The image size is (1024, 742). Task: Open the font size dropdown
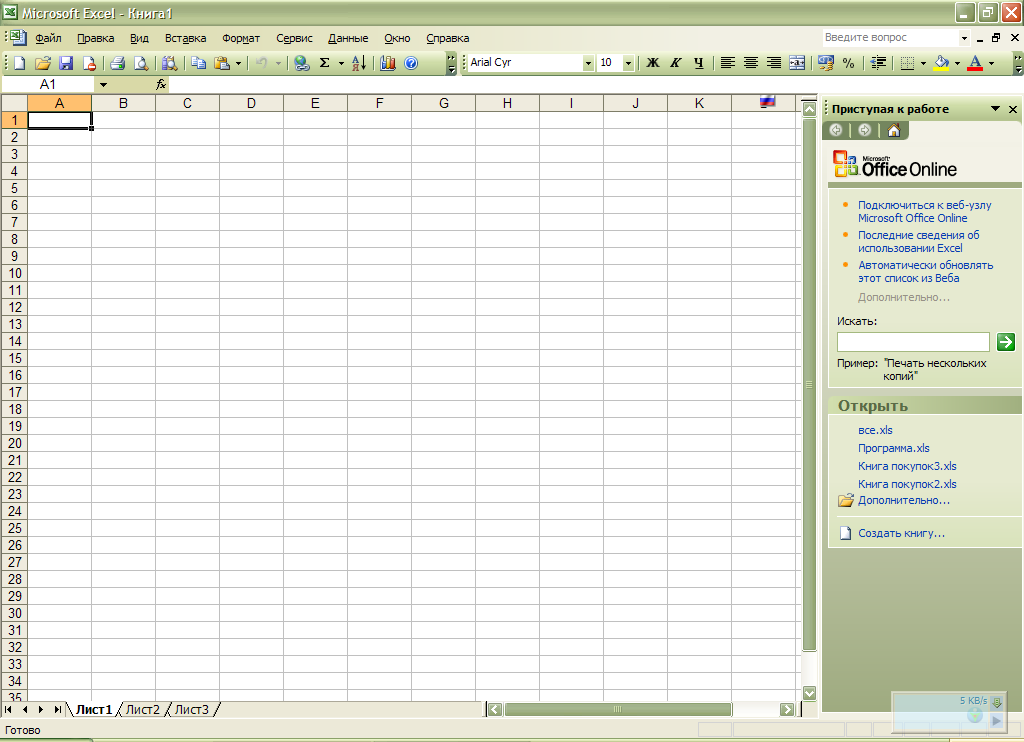click(x=628, y=63)
